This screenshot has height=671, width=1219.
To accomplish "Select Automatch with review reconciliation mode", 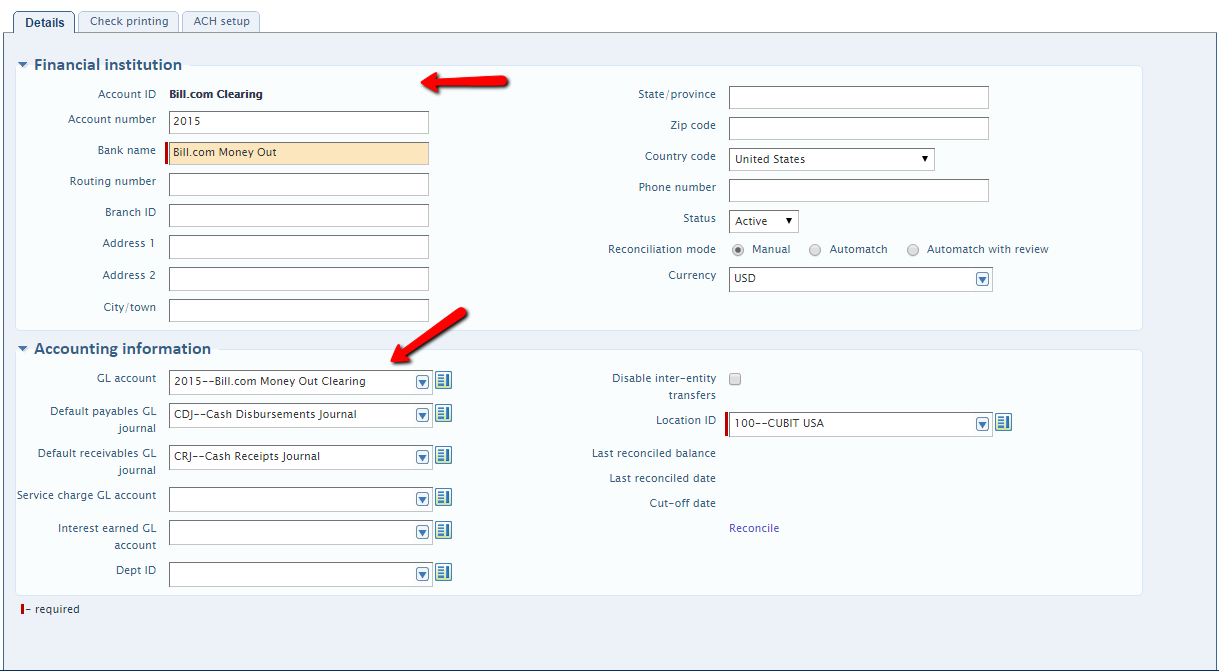I will (x=913, y=250).
